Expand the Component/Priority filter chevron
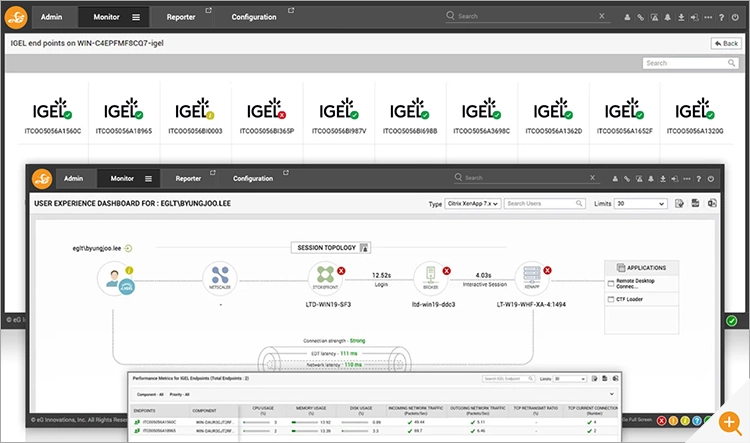 [612, 394]
